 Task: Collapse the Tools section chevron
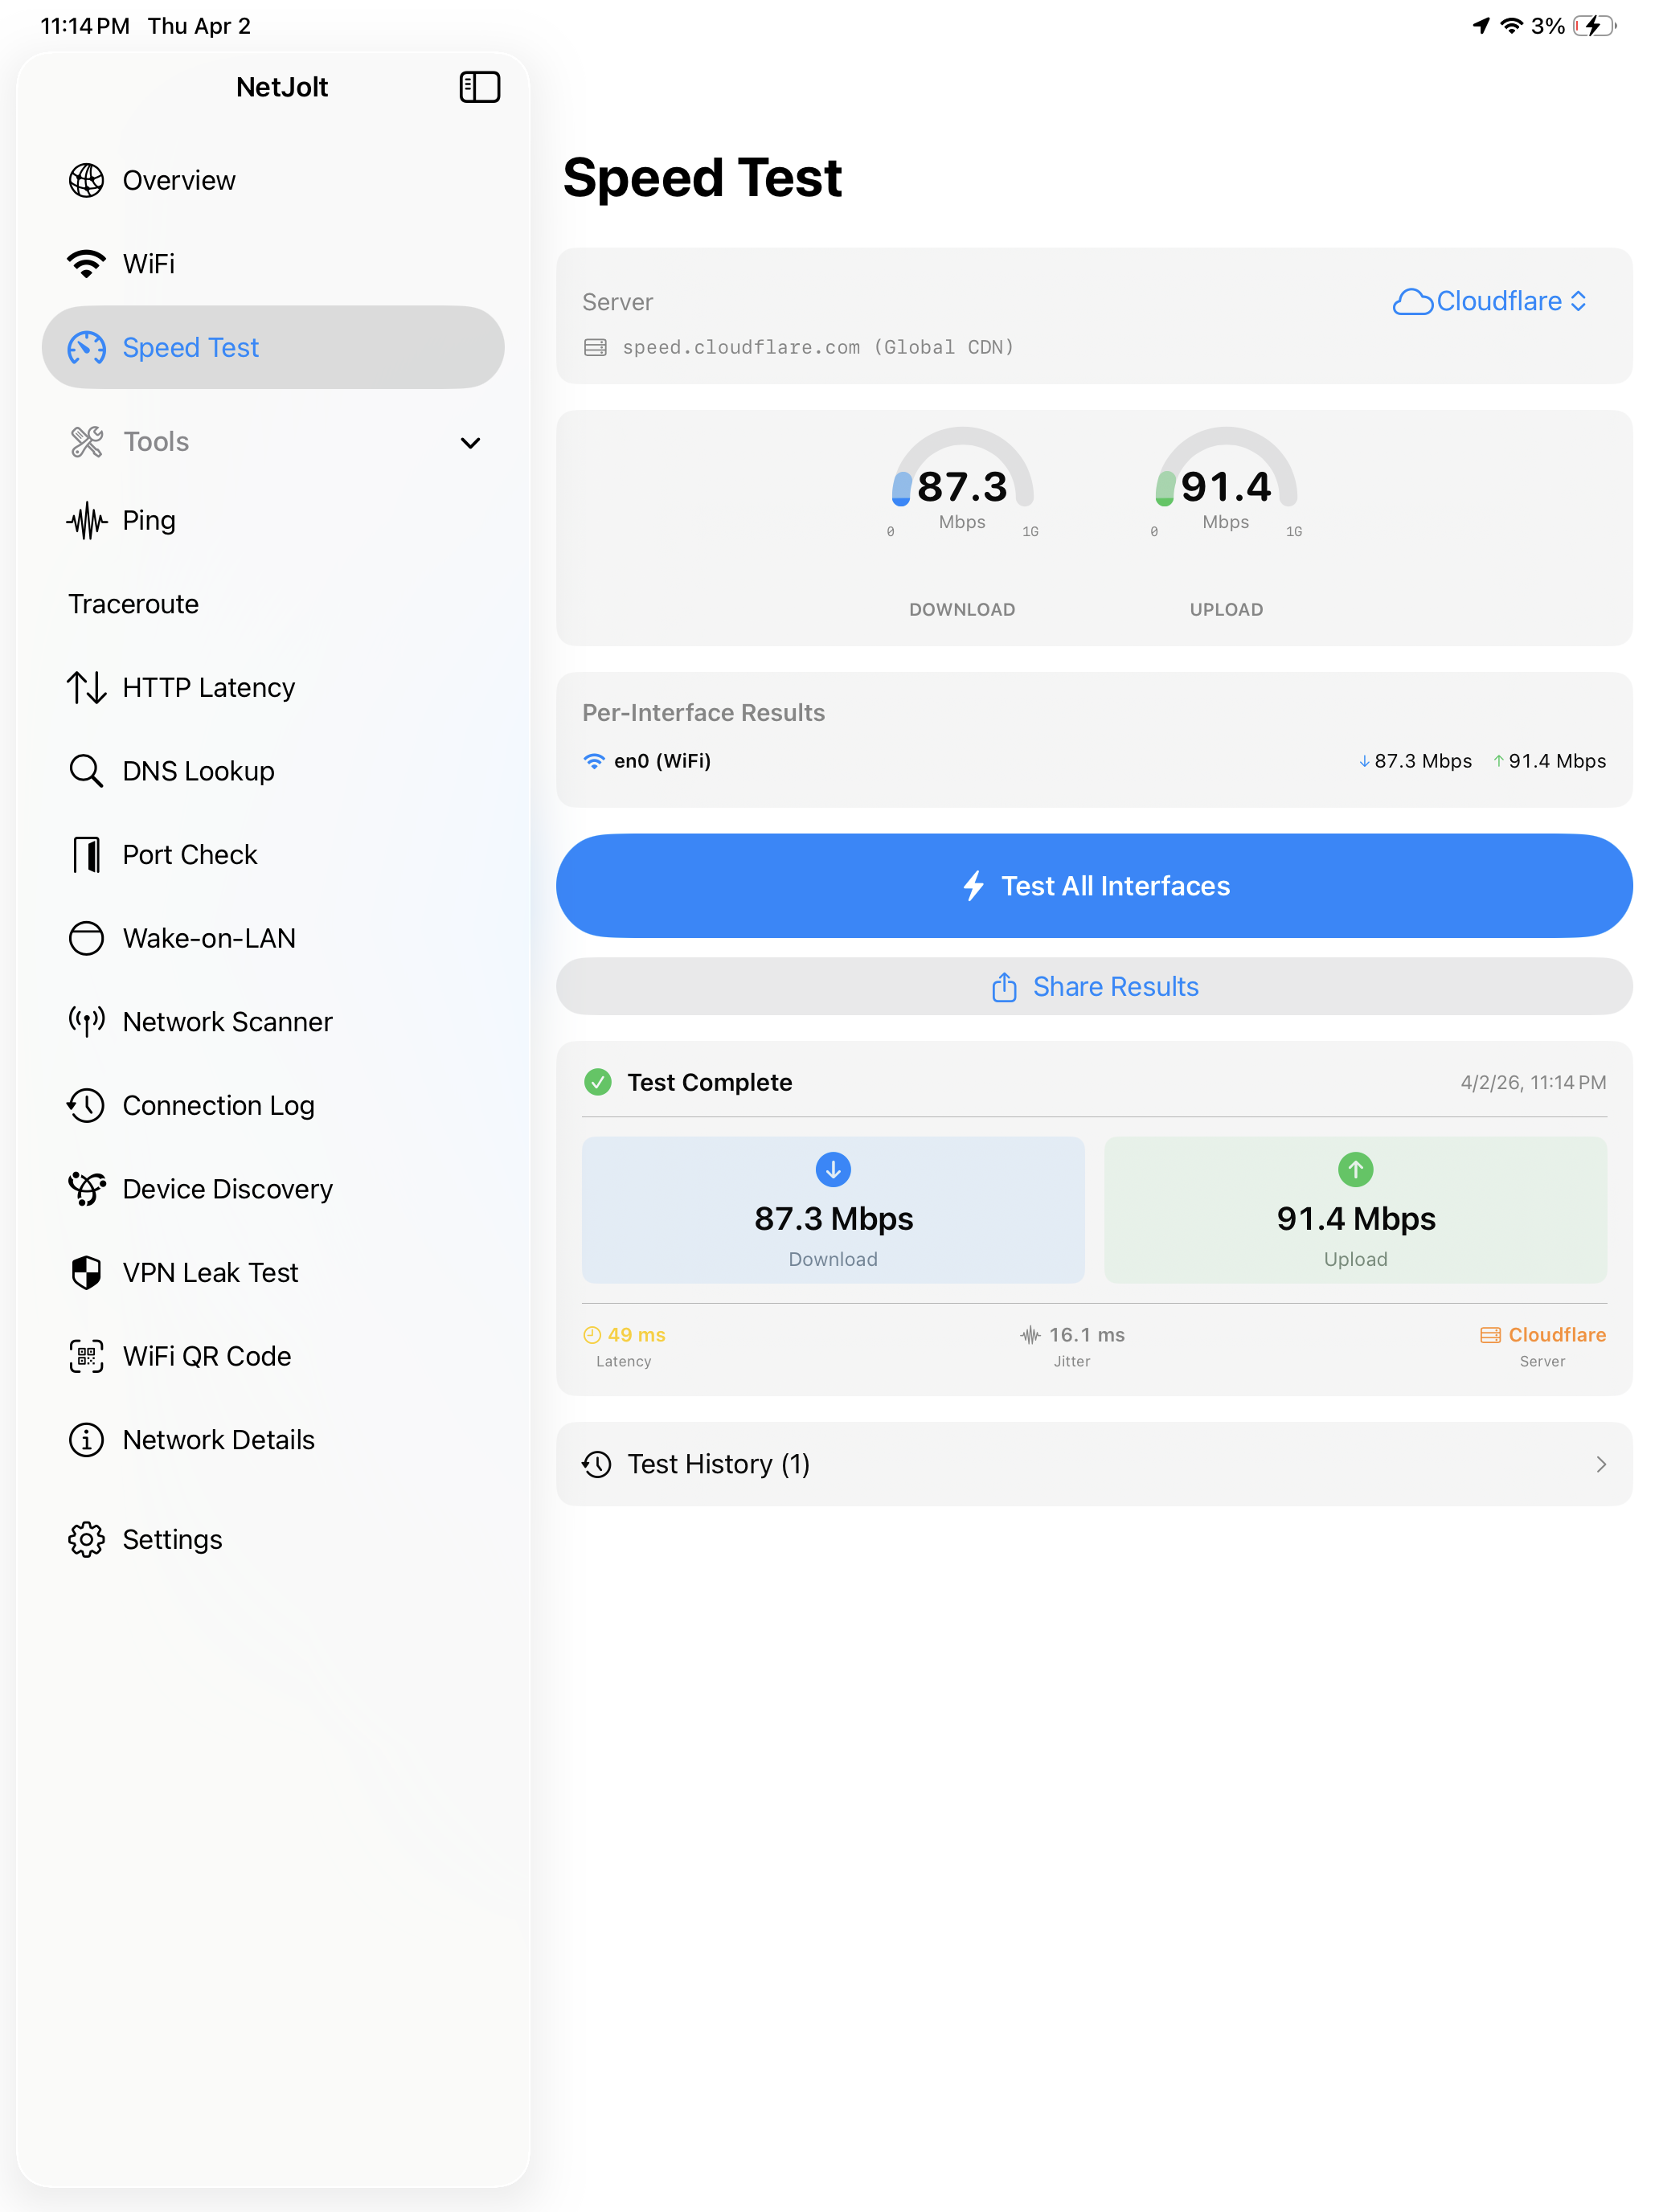coord(470,442)
